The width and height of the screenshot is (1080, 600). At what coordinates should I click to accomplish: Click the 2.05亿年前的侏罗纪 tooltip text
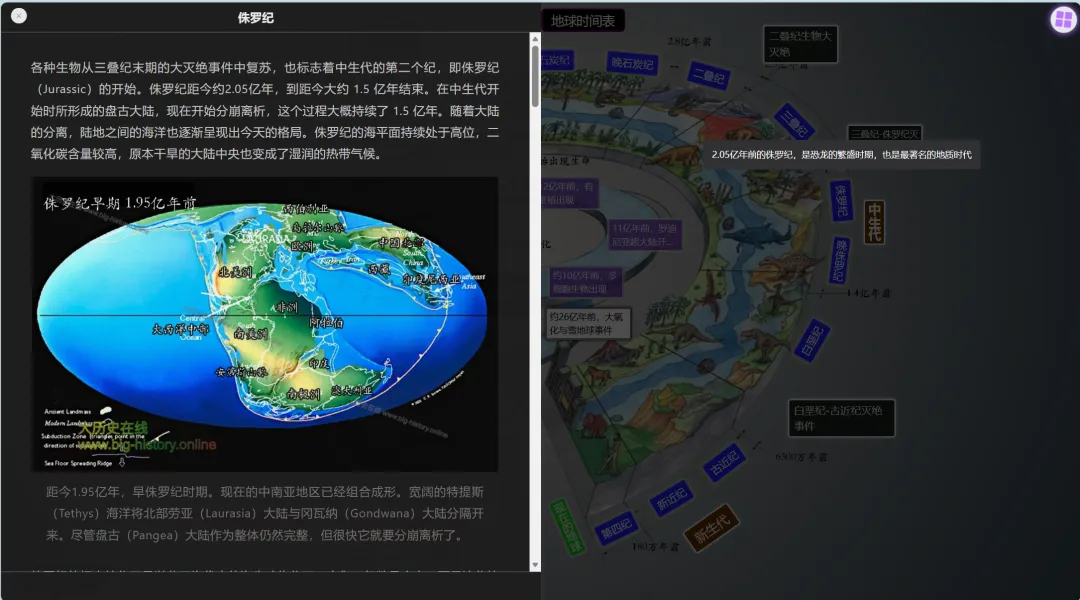click(841, 154)
